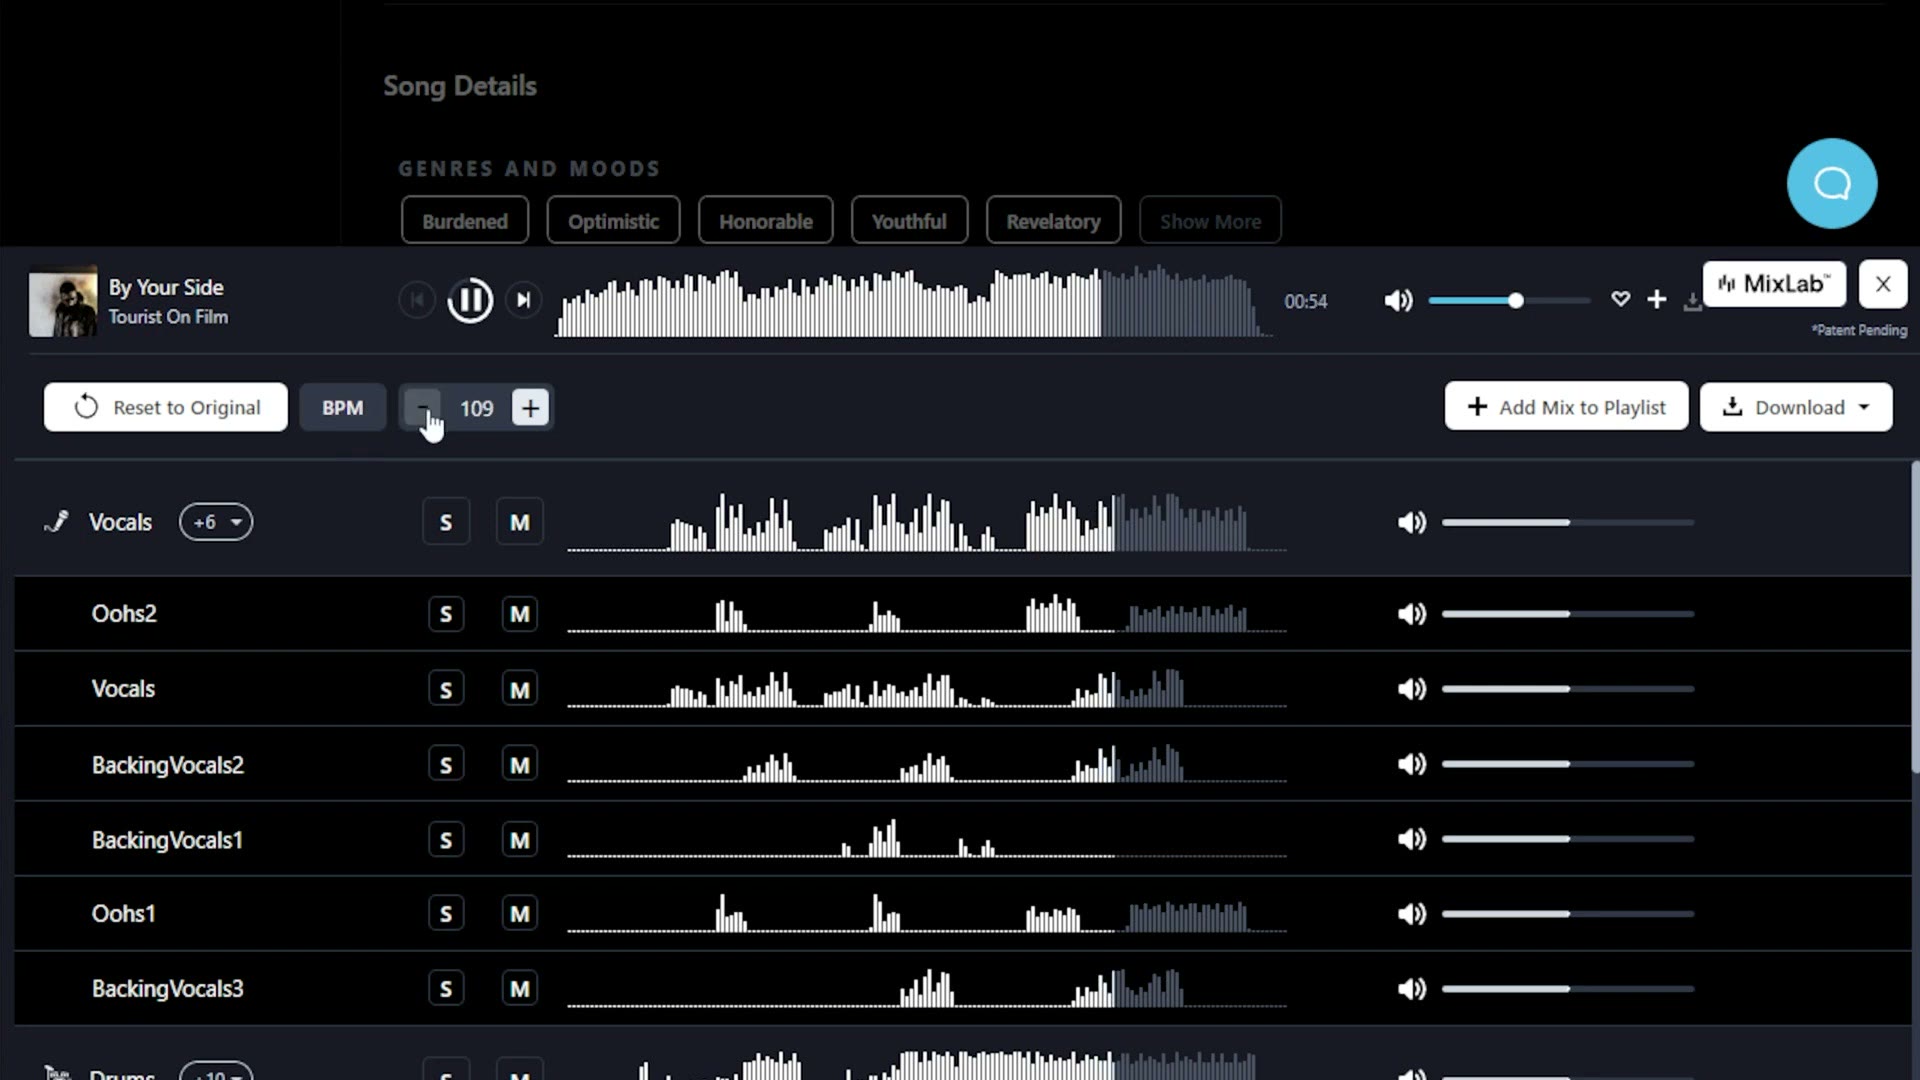Open the By Your Side song title
This screenshot has width=1920, height=1080.
pos(166,287)
